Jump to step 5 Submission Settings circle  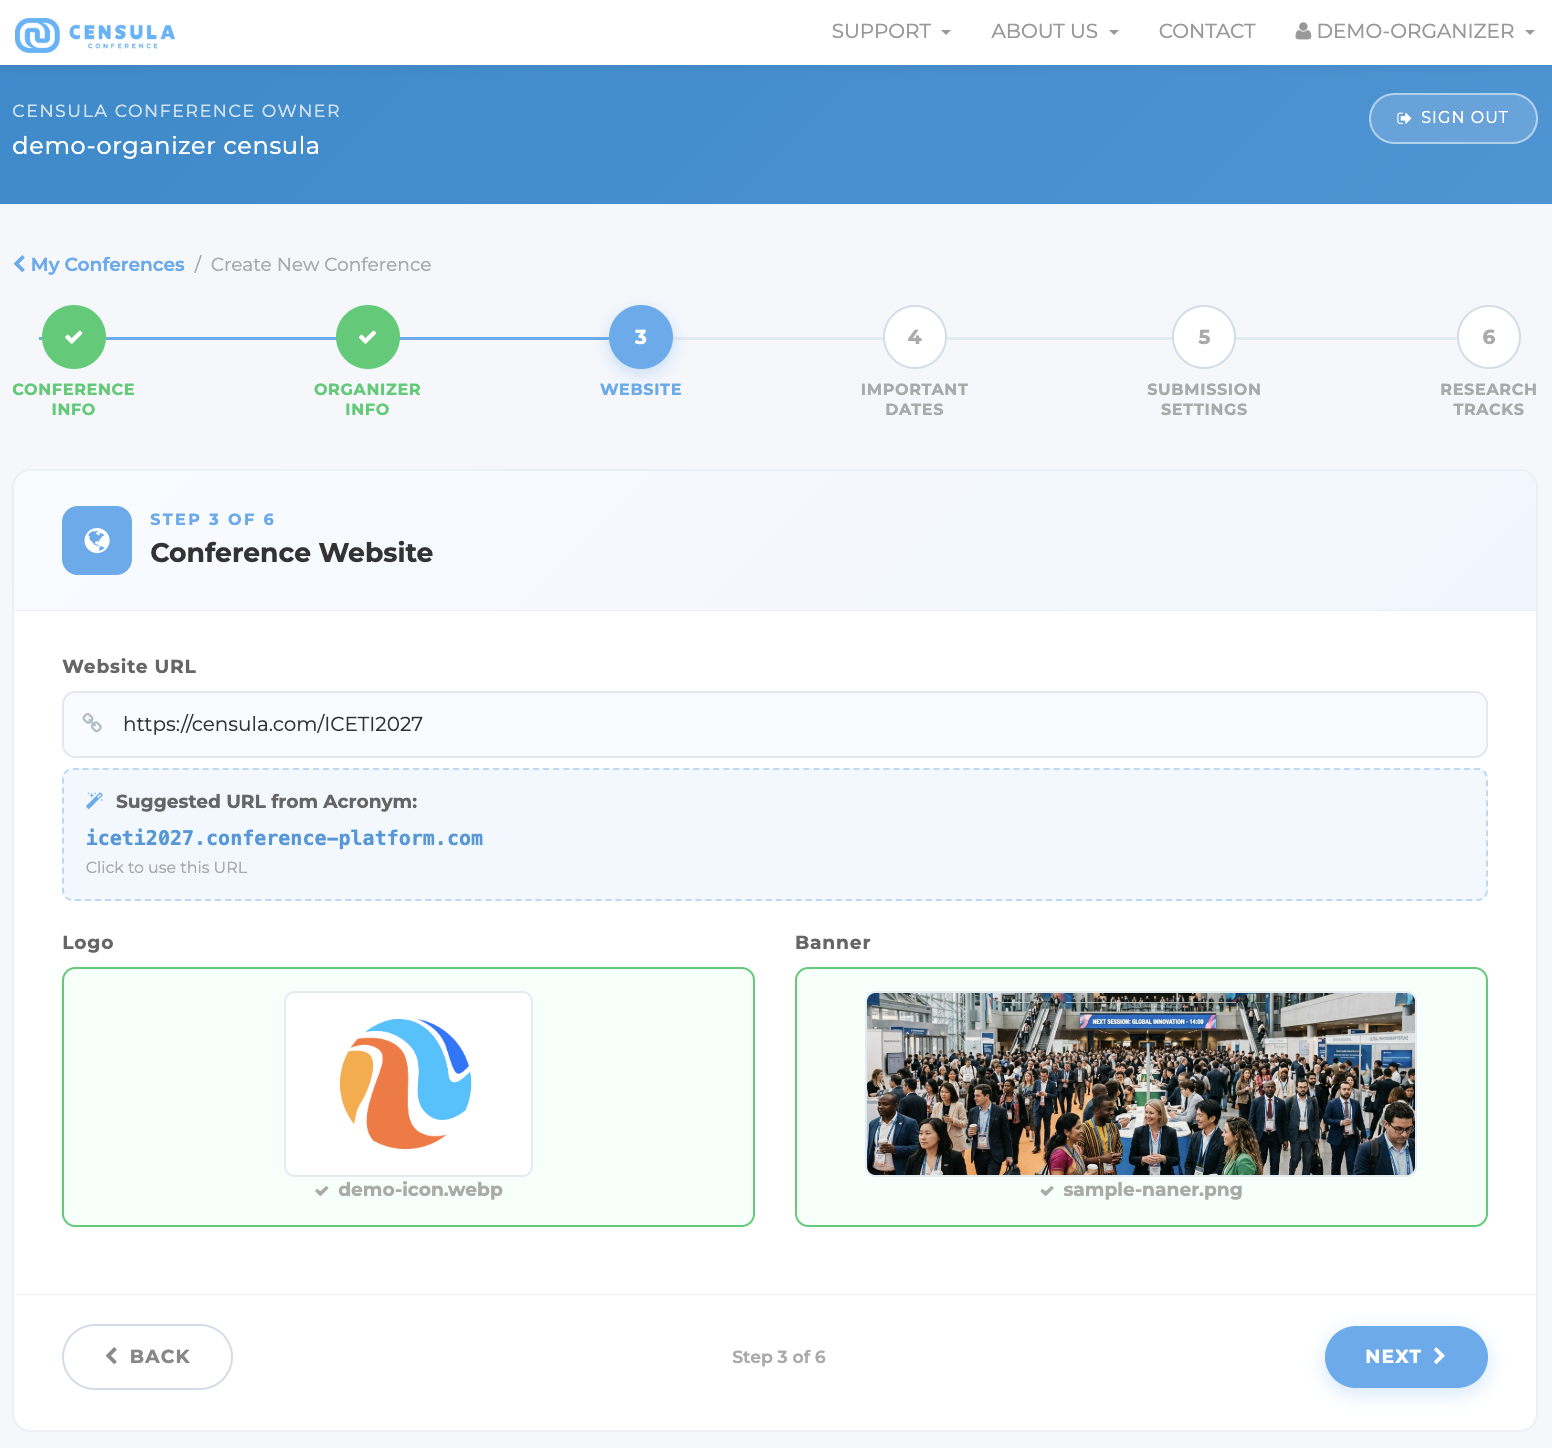[1204, 337]
